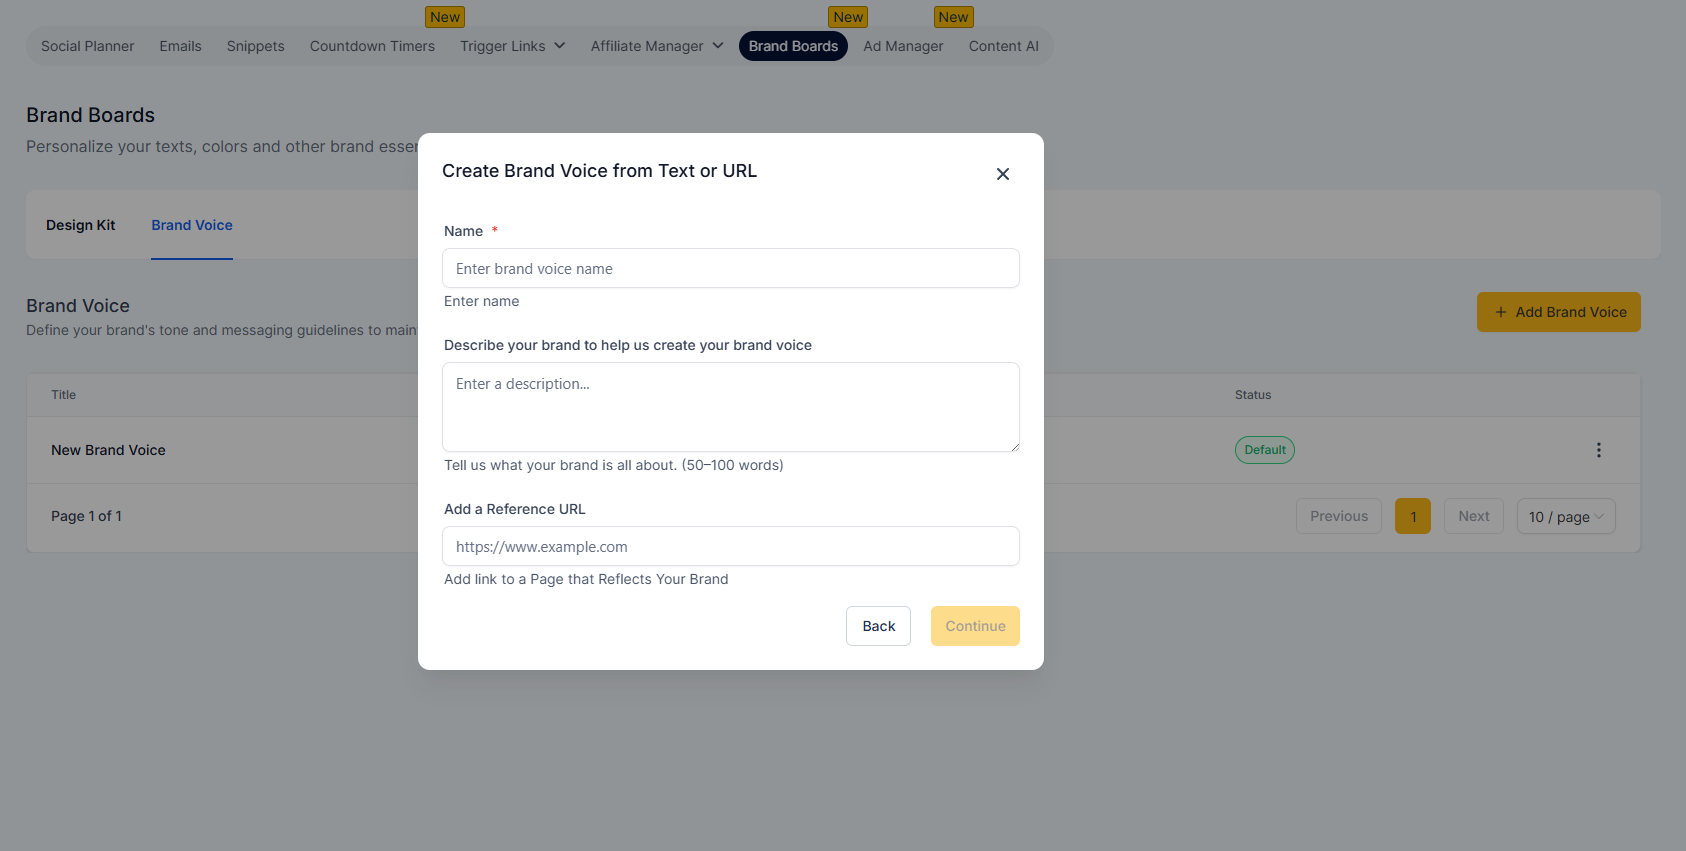Go back with the Back button

878,626
